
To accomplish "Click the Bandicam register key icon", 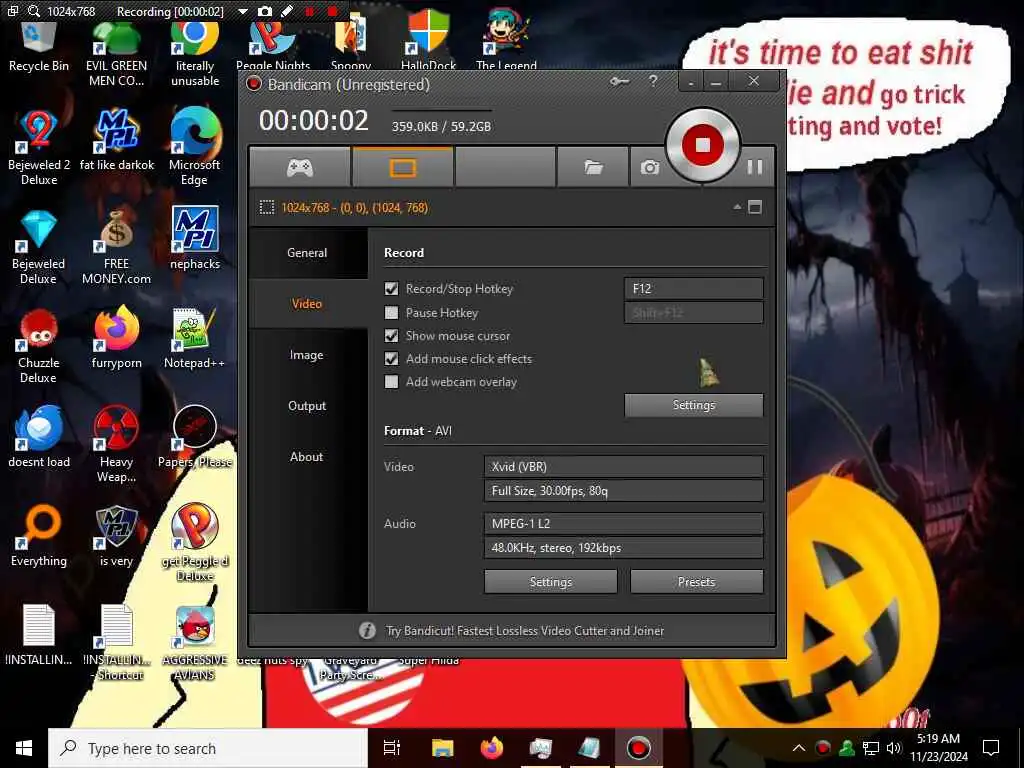I will (x=619, y=82).
